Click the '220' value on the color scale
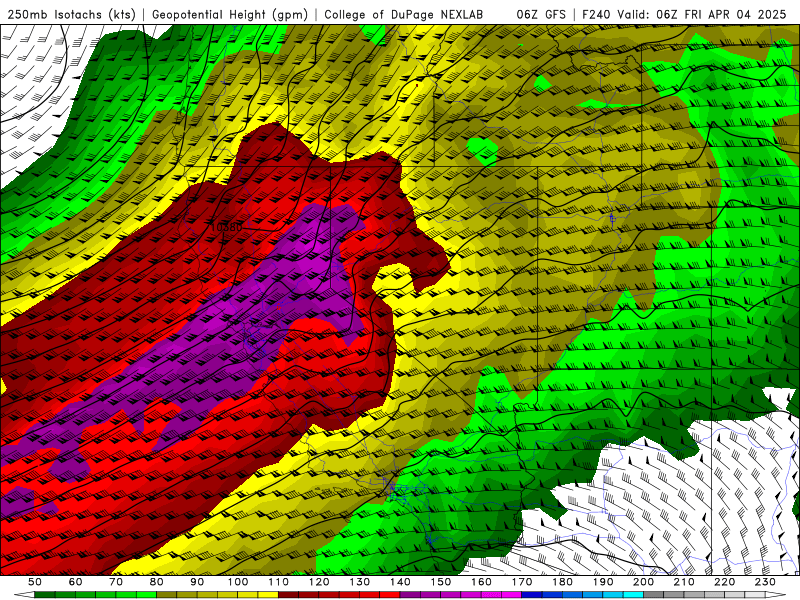The height and width of the screenshot is (600, 800). (724, 582)
